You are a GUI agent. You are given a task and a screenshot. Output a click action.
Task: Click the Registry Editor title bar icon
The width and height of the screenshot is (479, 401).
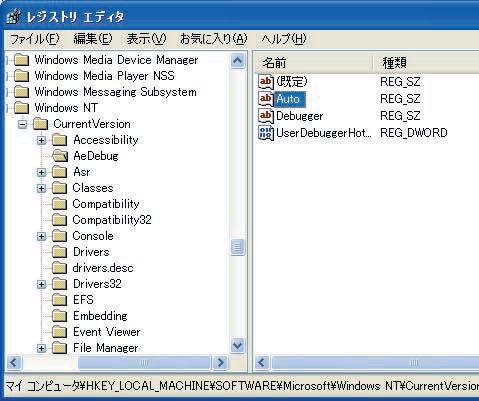point(14,16)
